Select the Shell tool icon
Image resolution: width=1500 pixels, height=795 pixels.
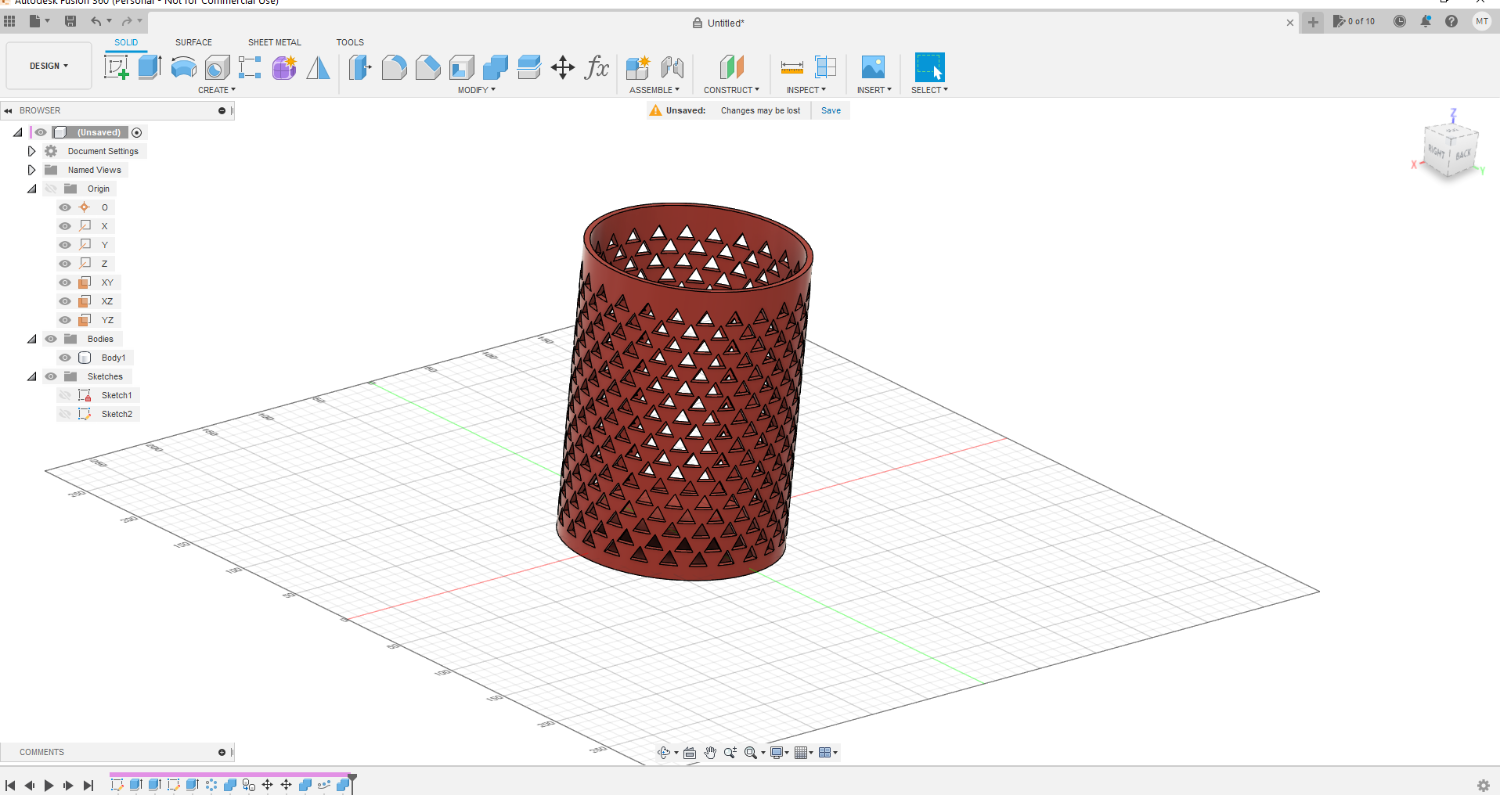[x=461, y=67]
